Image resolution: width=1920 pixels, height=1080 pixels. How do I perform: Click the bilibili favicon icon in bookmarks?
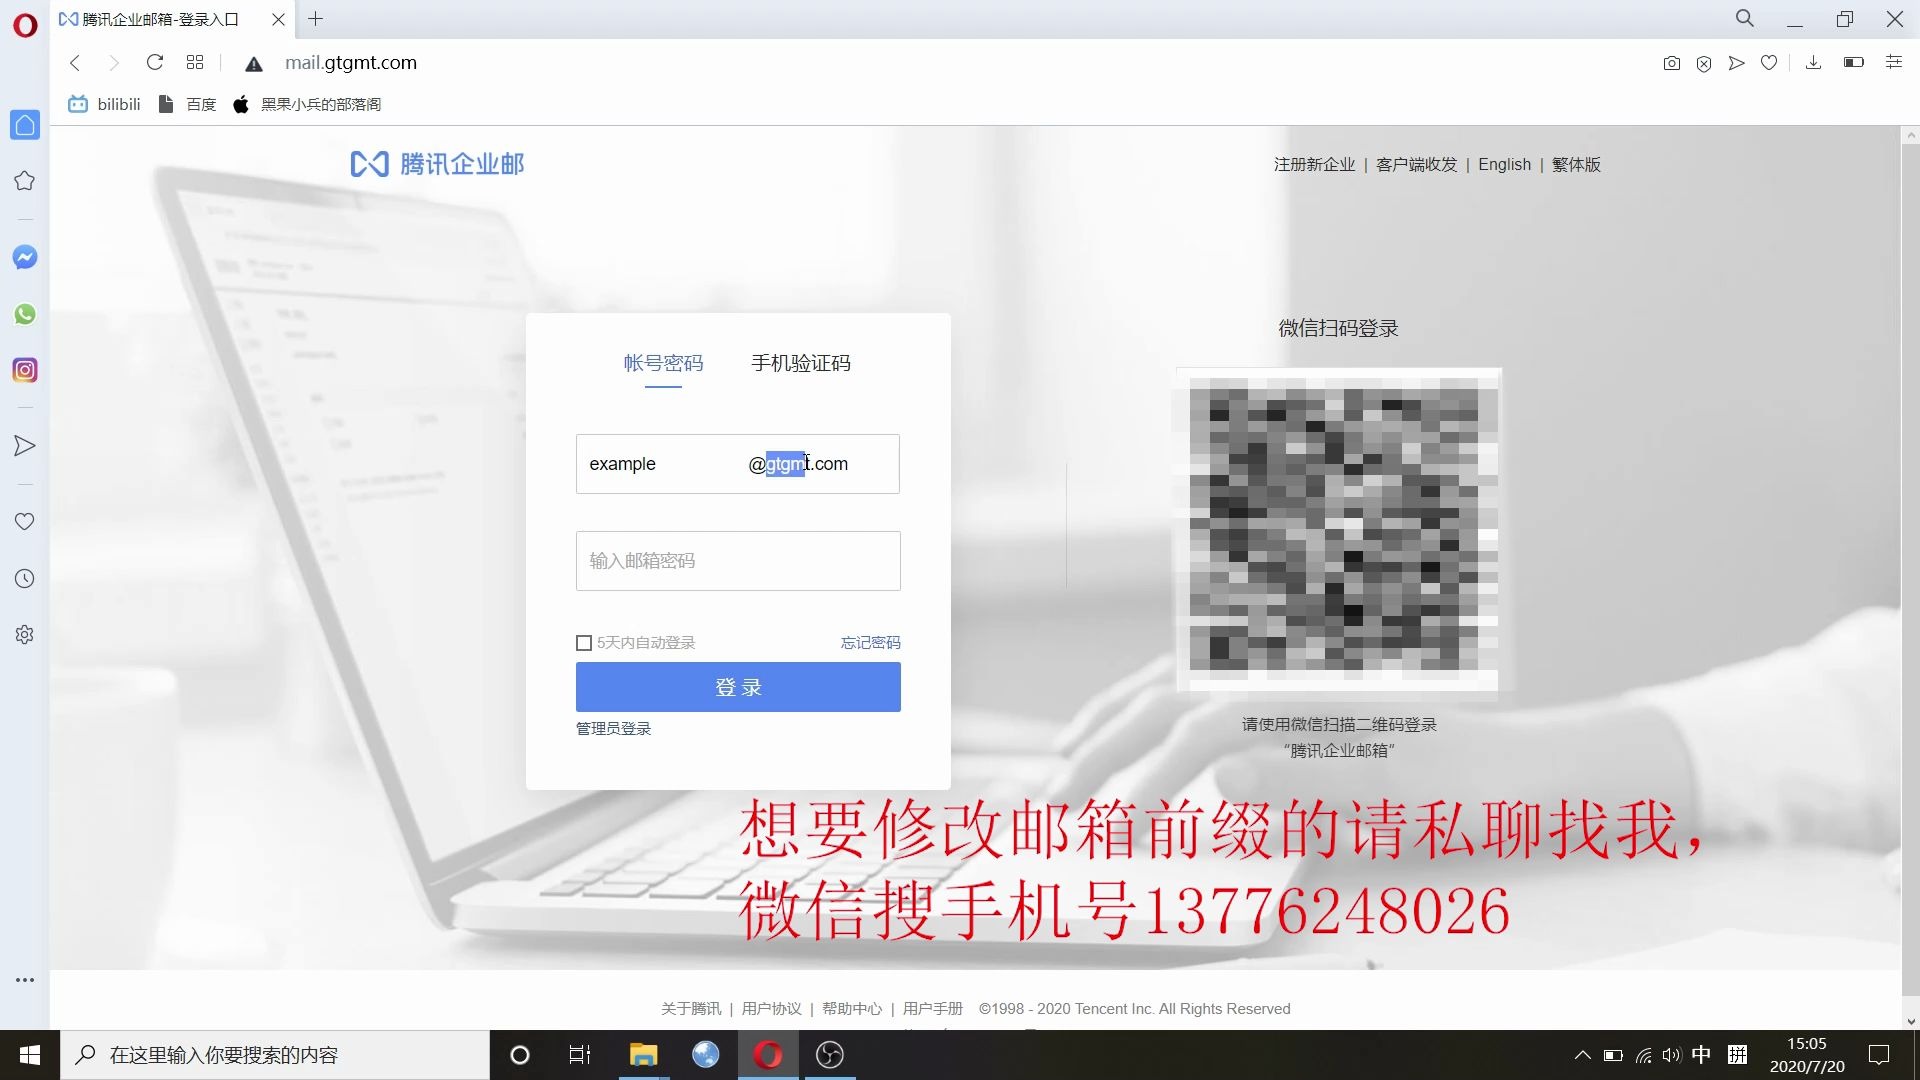click(79, 104)
